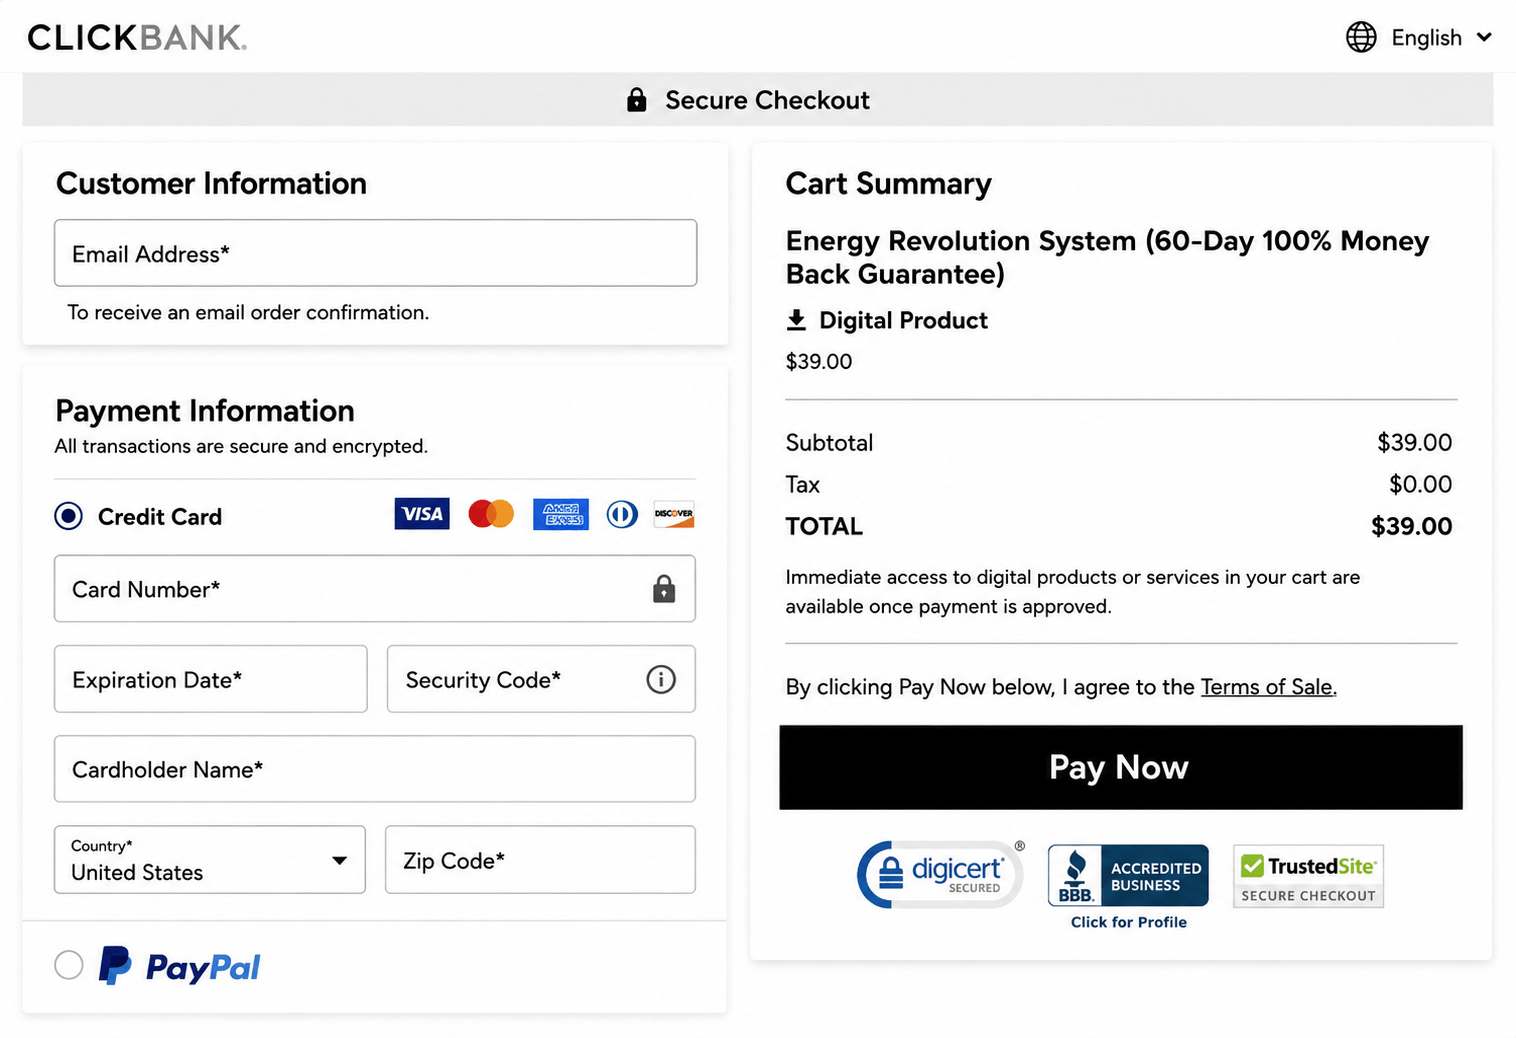Click the globe language icon
Screen dimensions: 1516x1038
(x=1361, y=38)
